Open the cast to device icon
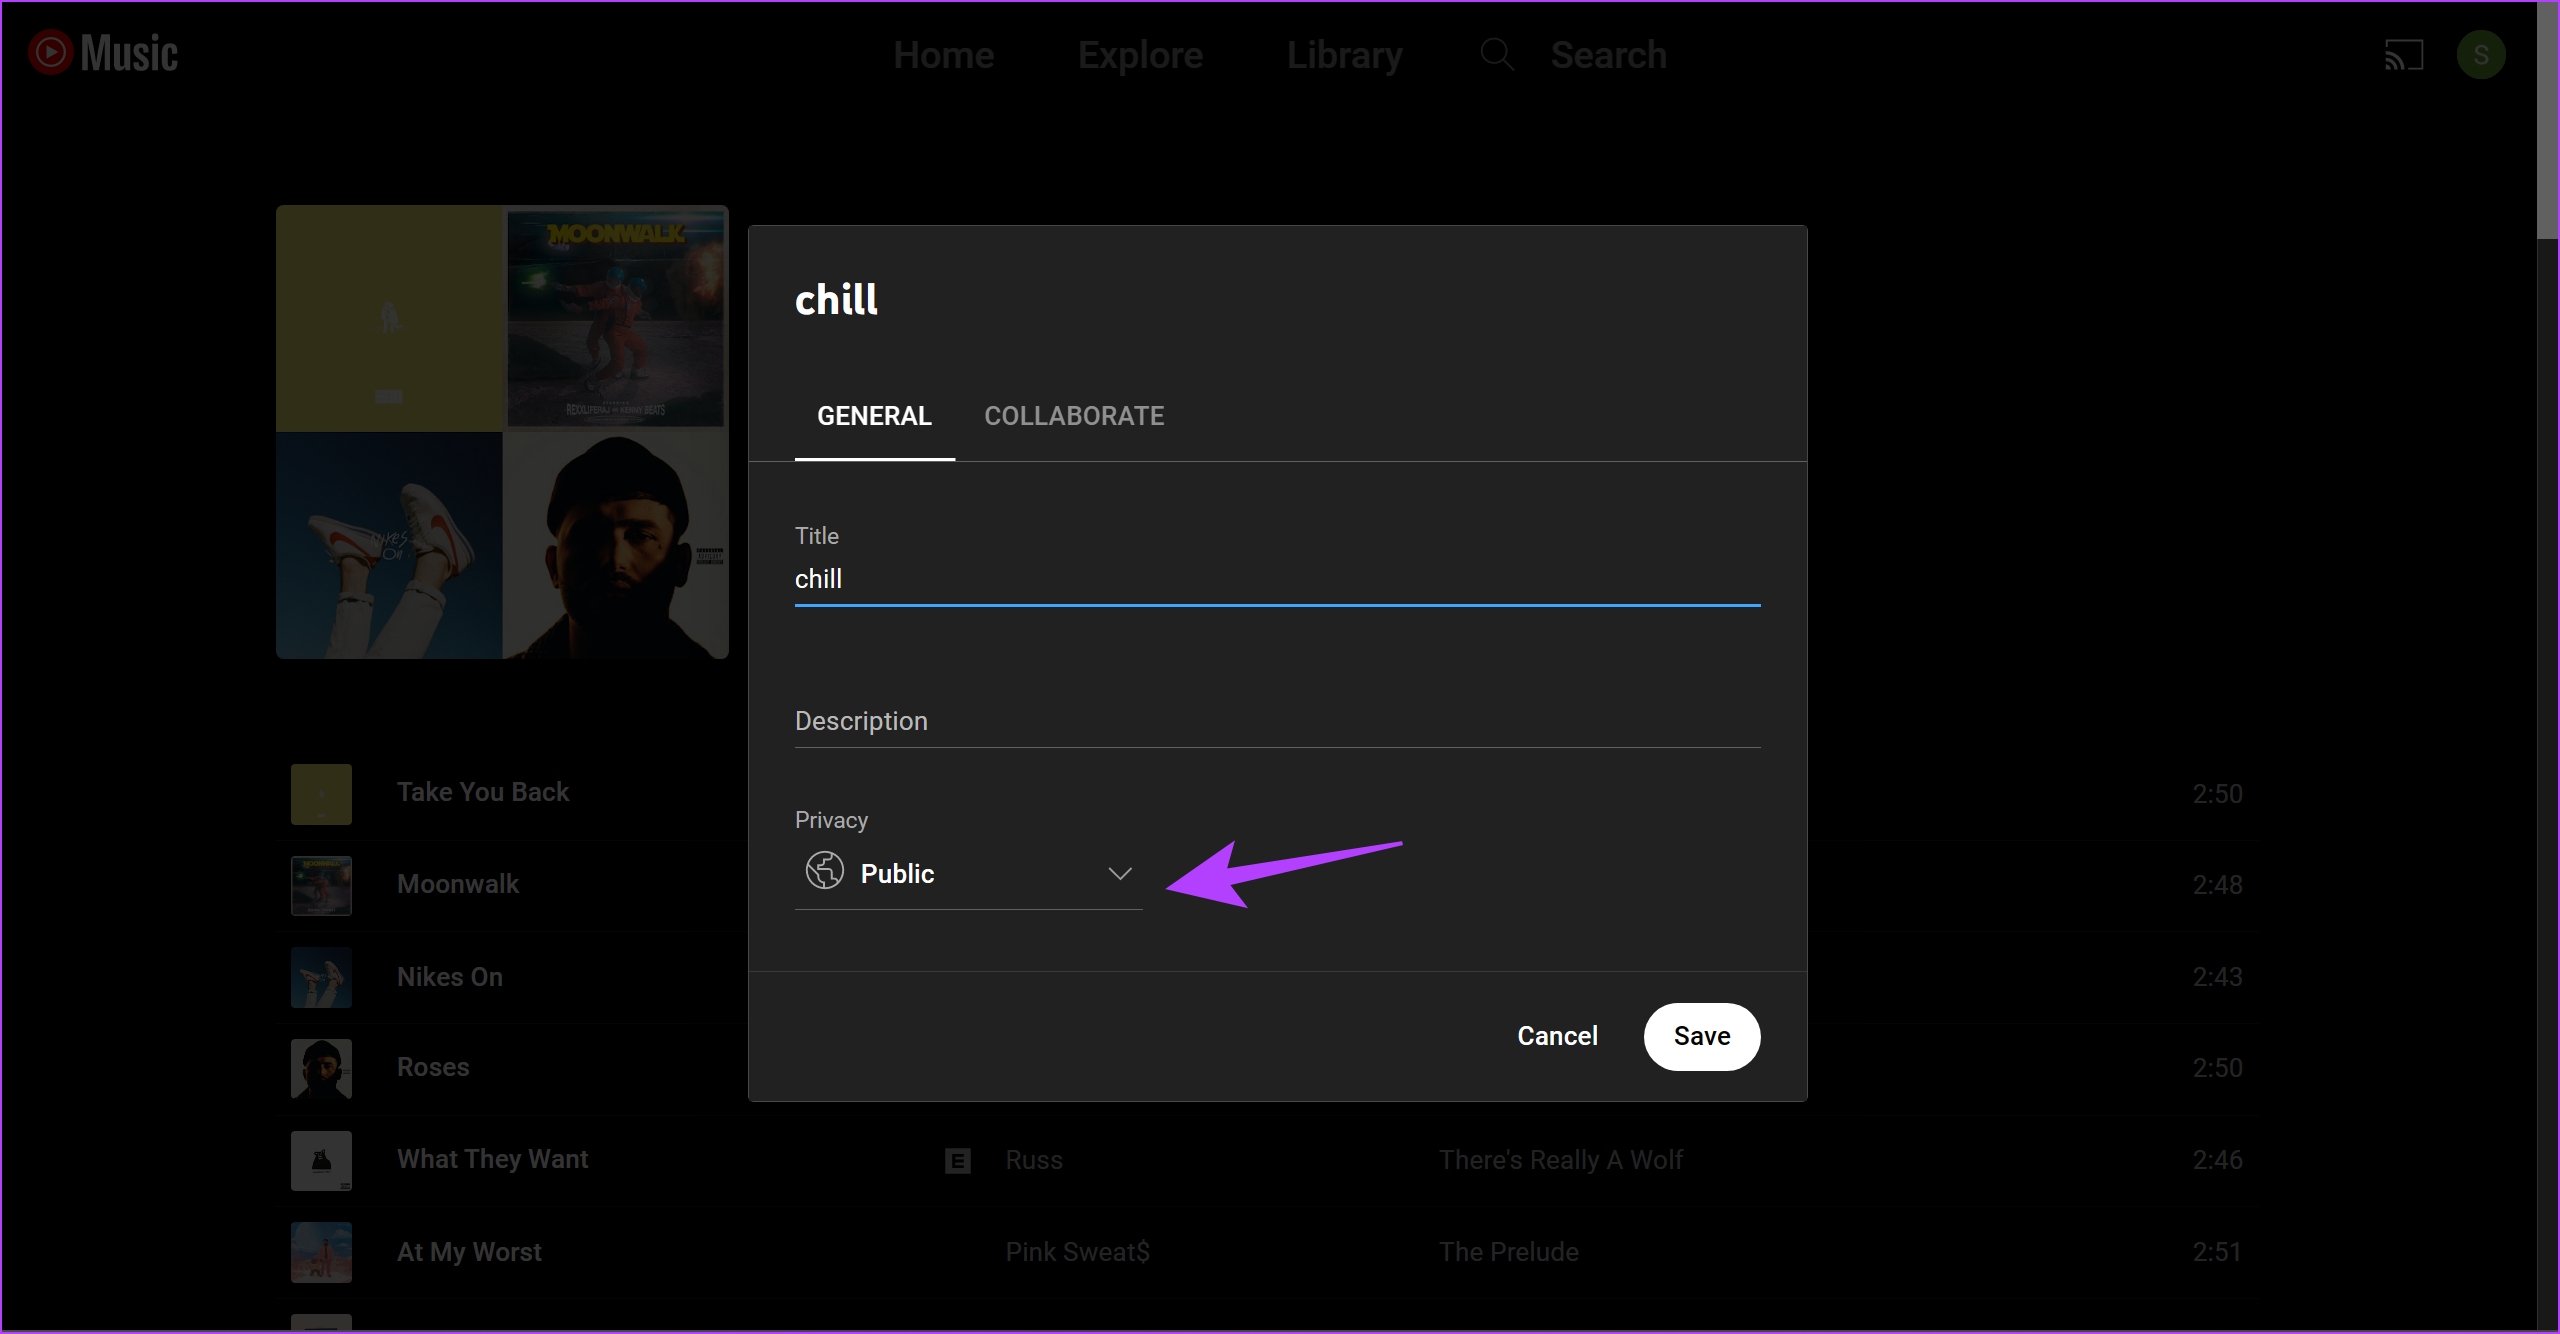 point(2403,55)
